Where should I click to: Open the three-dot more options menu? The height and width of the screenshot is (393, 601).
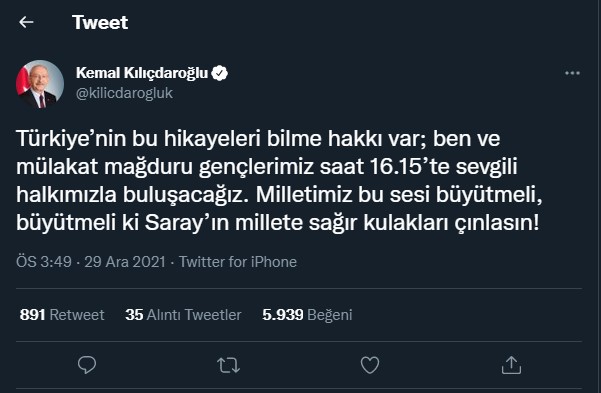pyautogui.click(x=572, y=73)
